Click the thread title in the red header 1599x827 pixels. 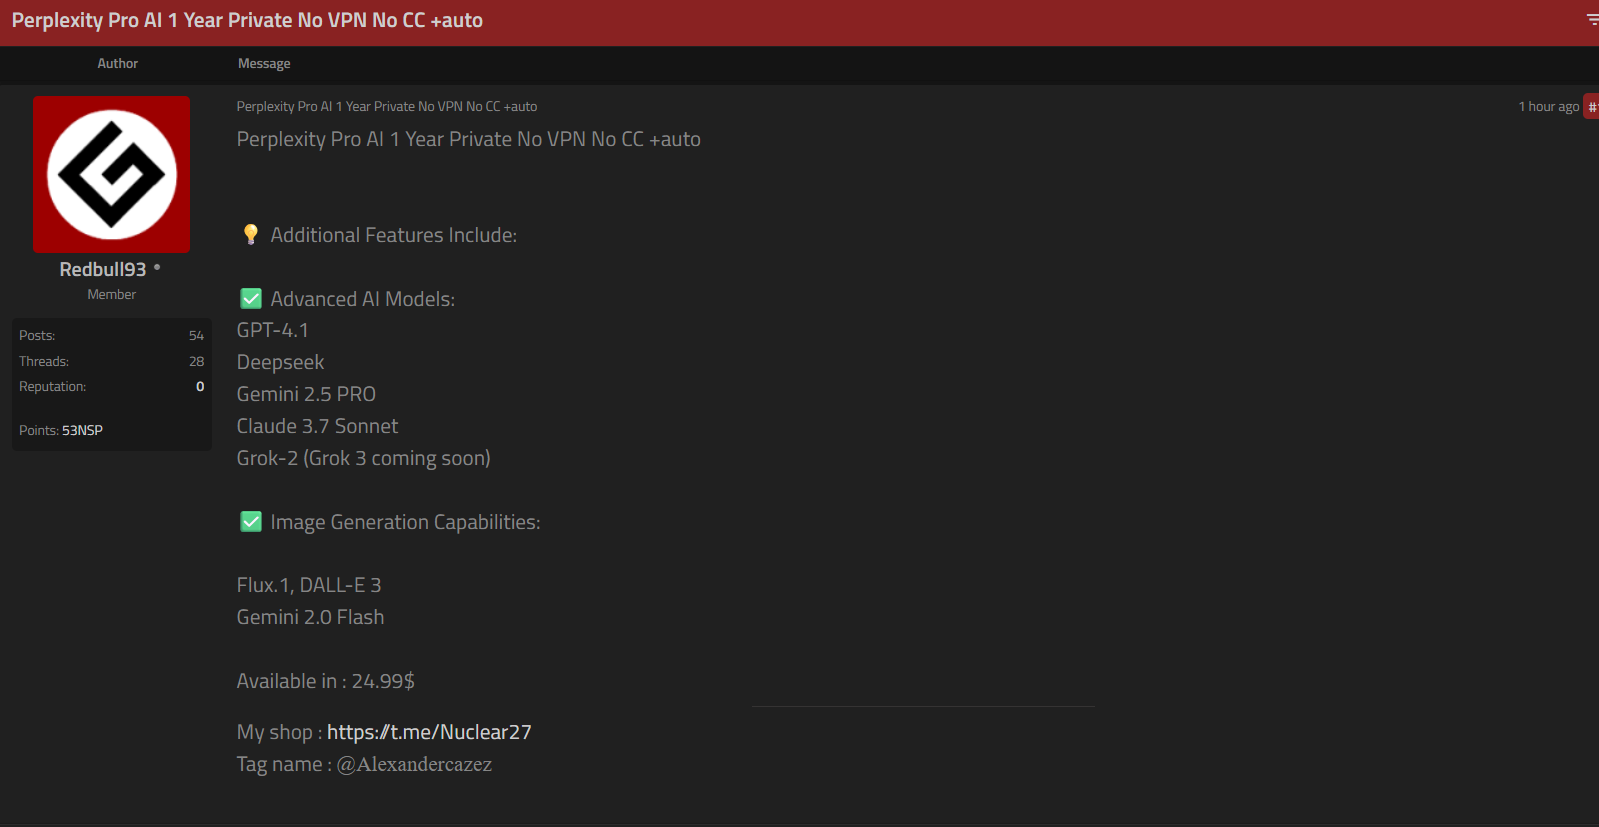coord(247,21)
